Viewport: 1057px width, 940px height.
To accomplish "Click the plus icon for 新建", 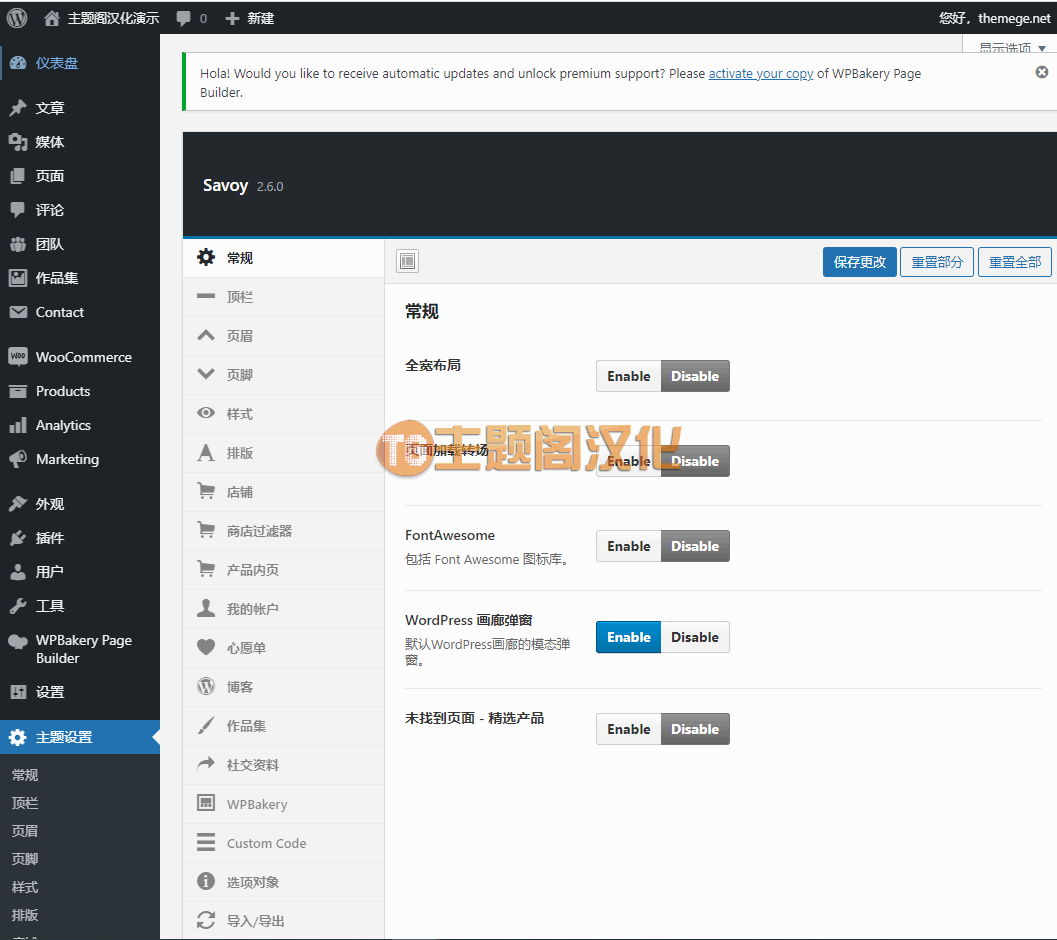I will 233,18.
